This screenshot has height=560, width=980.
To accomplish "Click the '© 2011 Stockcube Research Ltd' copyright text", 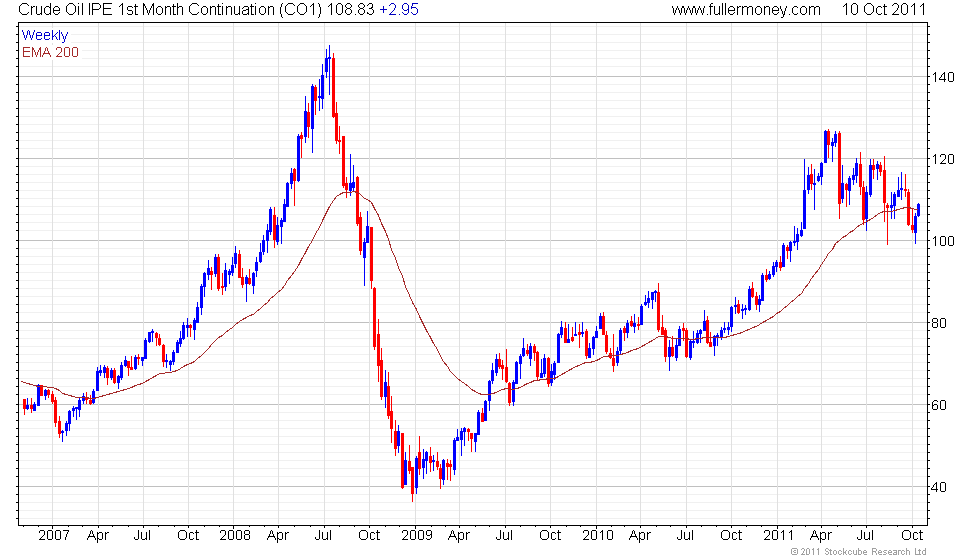I will pos(858,551).
